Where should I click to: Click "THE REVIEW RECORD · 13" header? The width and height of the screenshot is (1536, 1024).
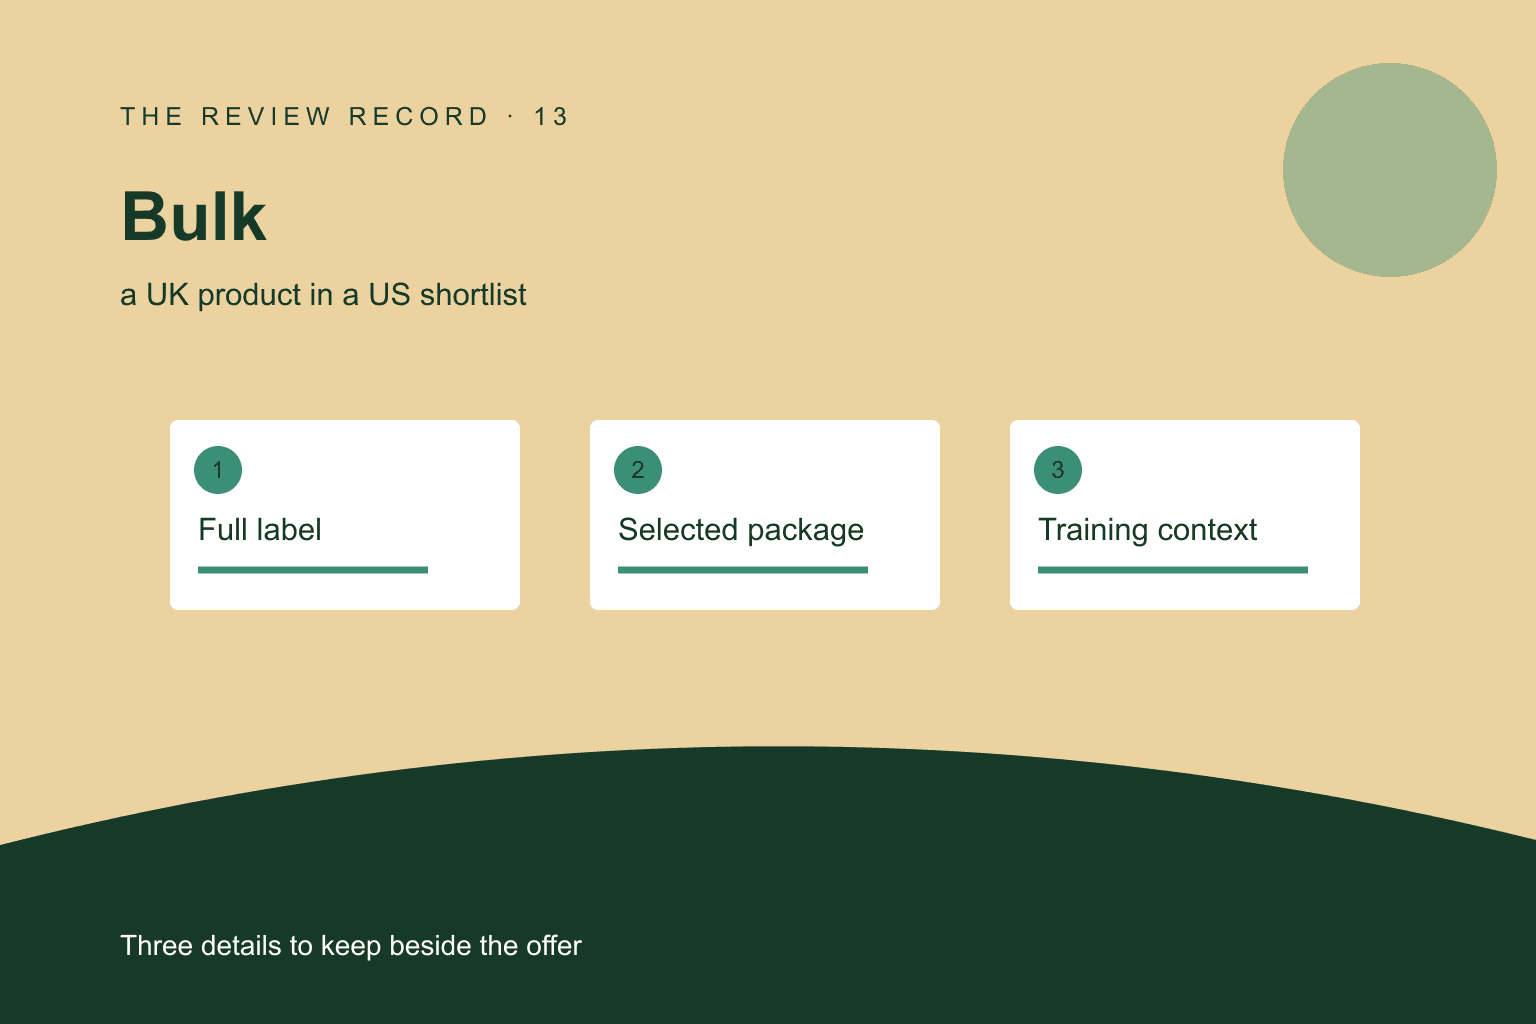344,117
